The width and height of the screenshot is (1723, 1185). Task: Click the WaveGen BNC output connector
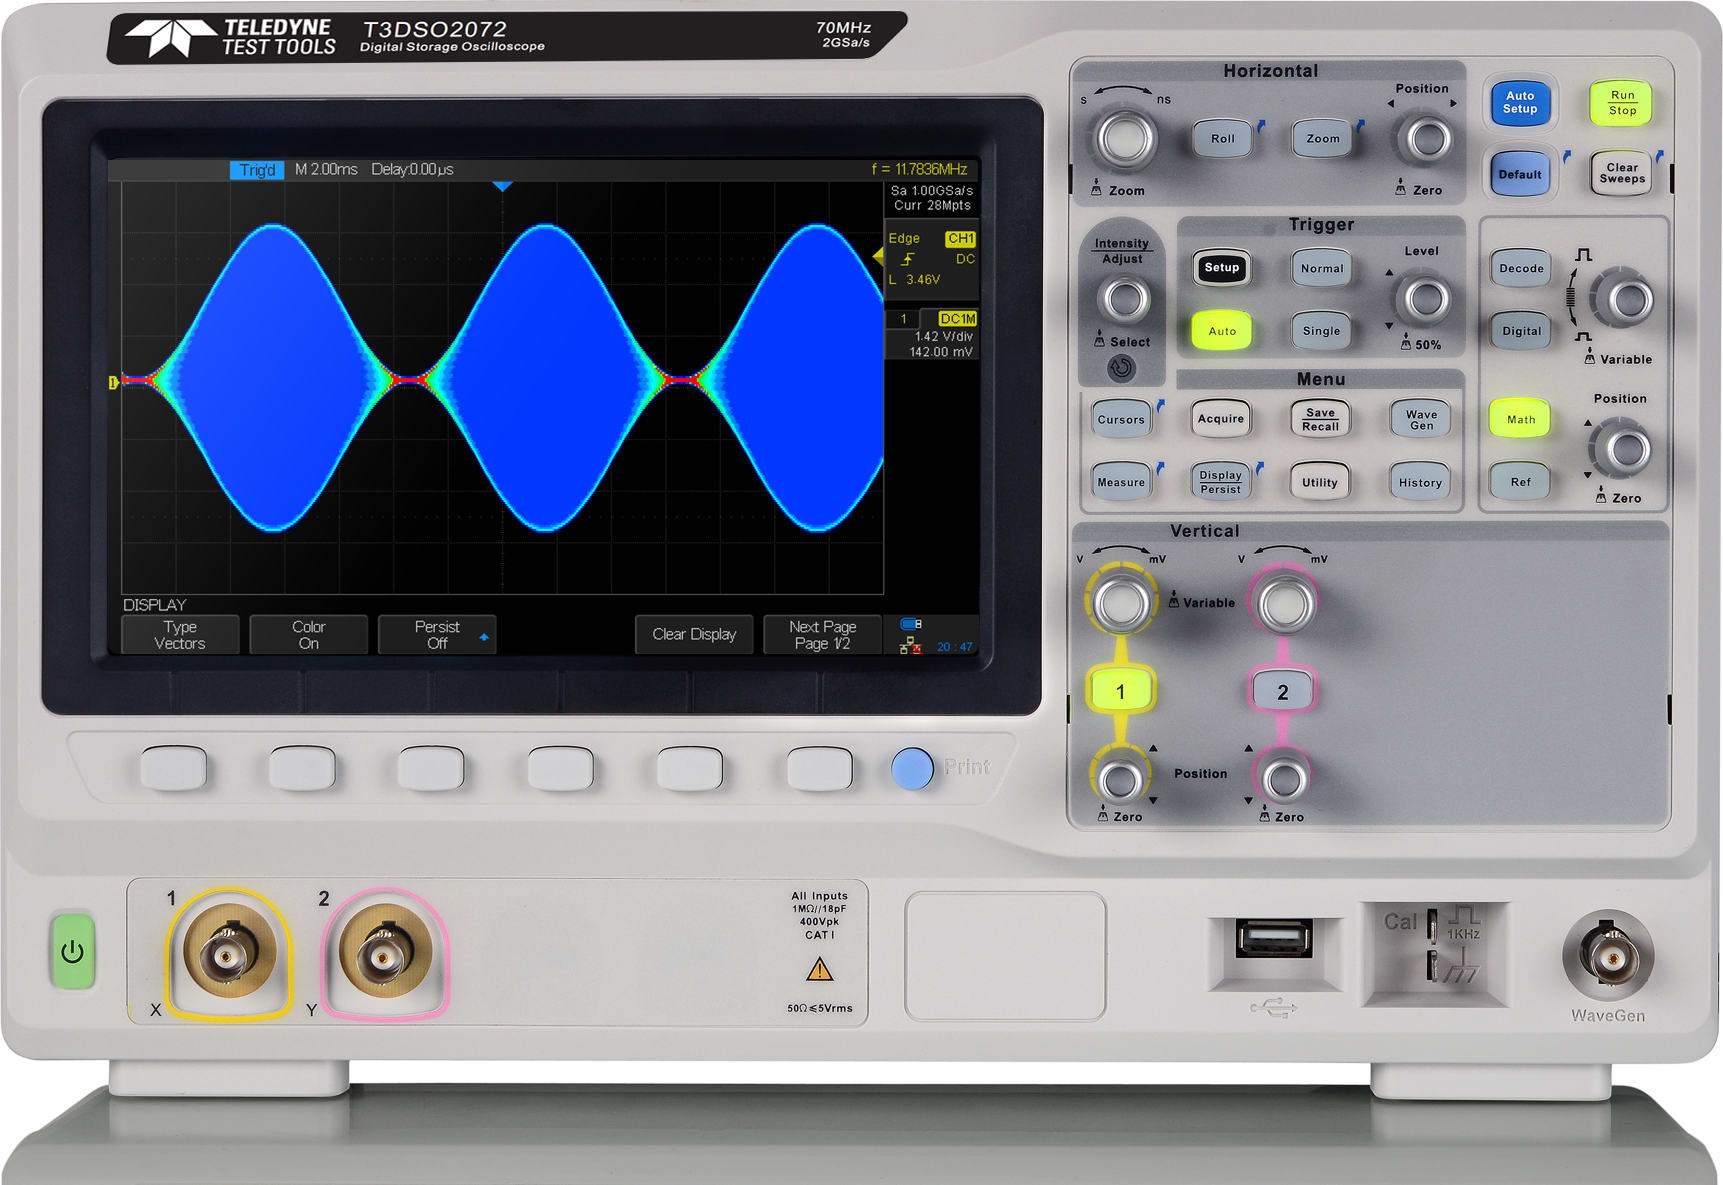click(1608, 956)
